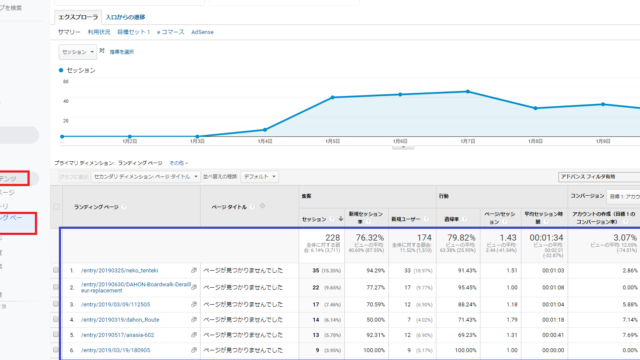Click help icon next to 新規ユーザー column
The height and width of the screenshot is (360, 640).
pos(426,219)
